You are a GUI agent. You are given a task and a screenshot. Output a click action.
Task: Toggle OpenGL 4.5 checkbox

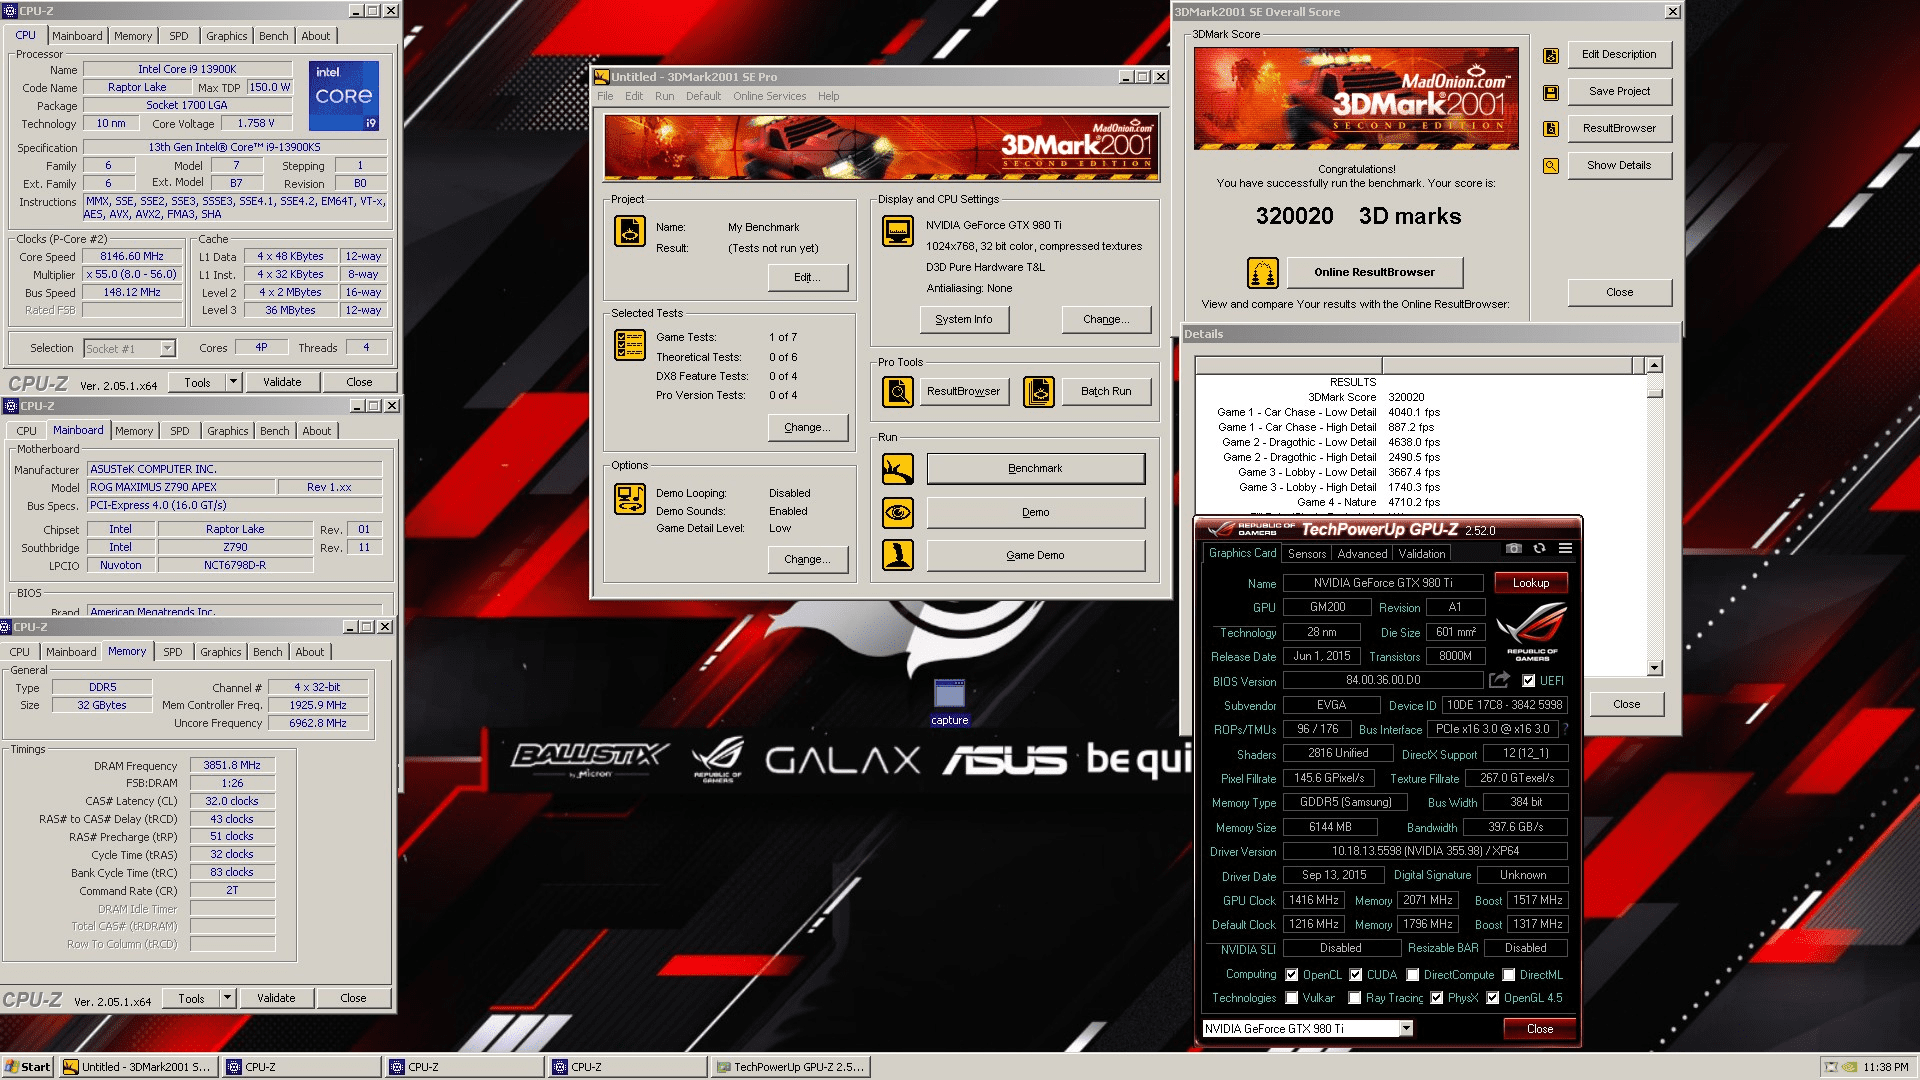1492,998
